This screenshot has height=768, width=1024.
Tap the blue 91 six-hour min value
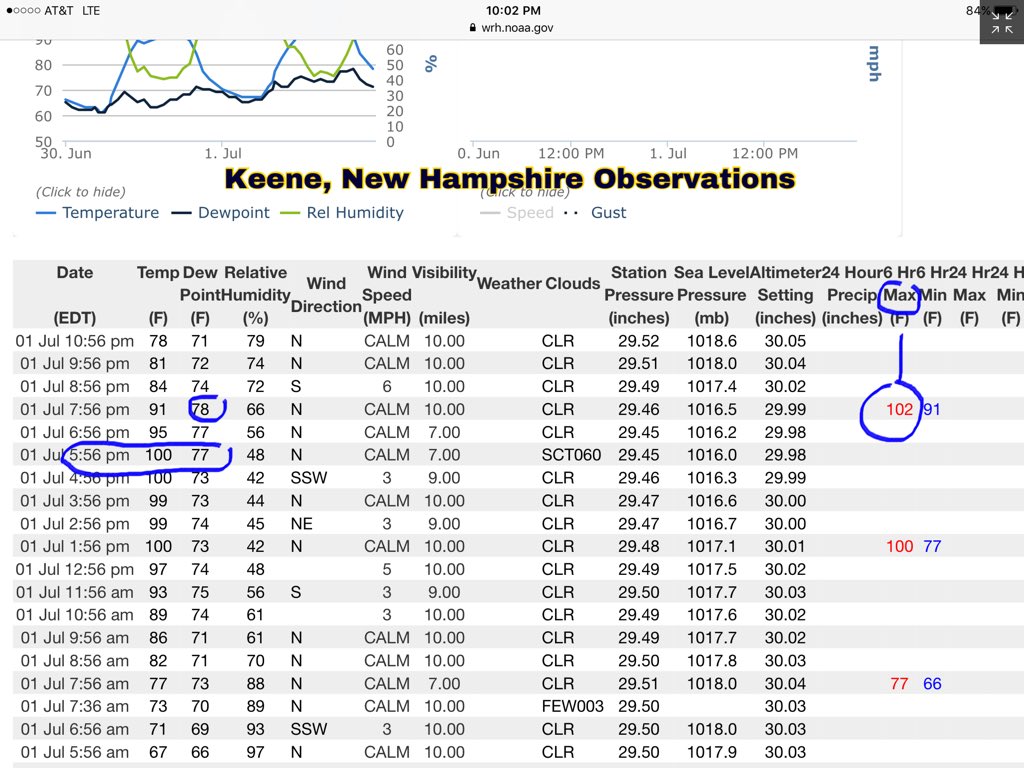[932, 409]
